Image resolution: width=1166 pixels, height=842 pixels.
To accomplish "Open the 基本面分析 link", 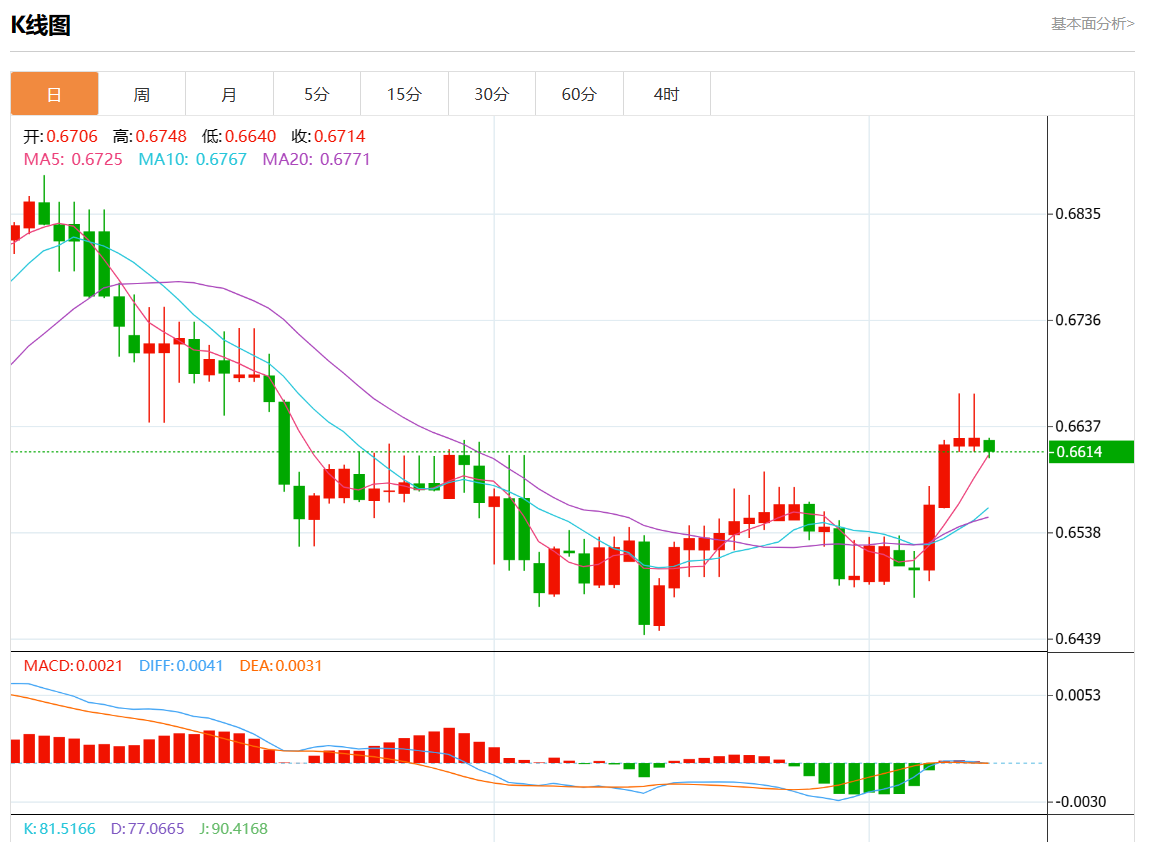I will 1092,23.
